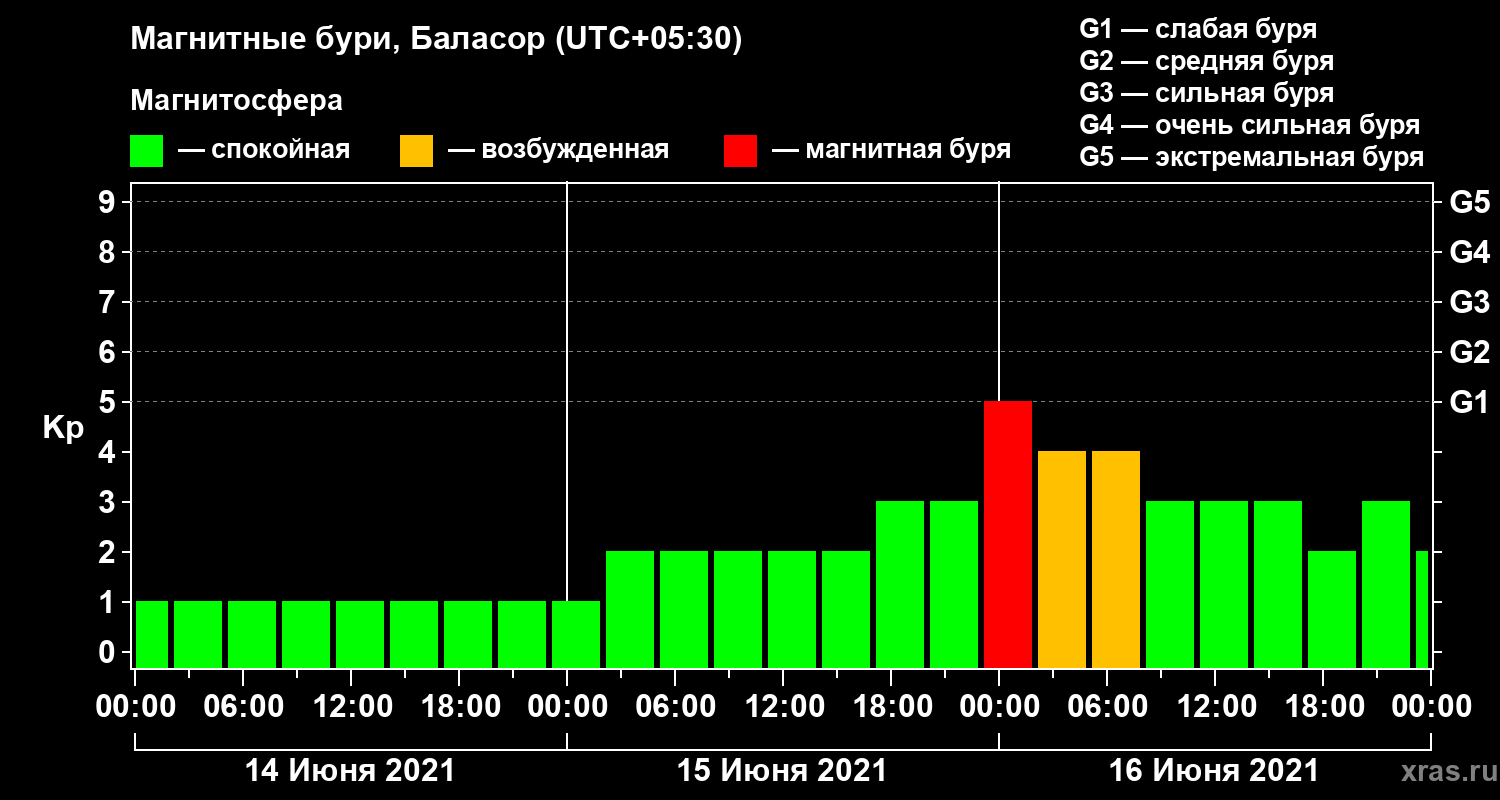Click the right-axis 'G5' tick label
The image size is (1500, 800).
[x=1469, y=202]
